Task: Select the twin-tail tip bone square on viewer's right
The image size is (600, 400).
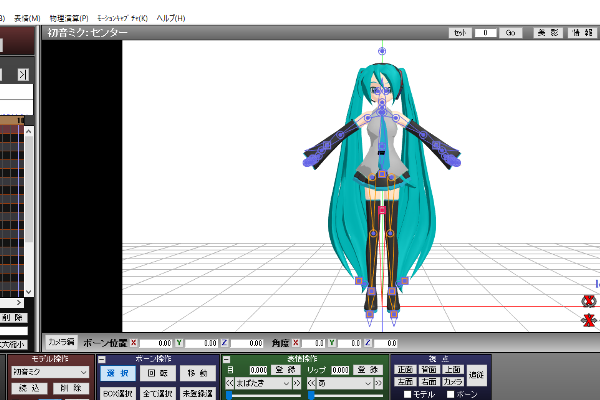Action: pos(405,281)
